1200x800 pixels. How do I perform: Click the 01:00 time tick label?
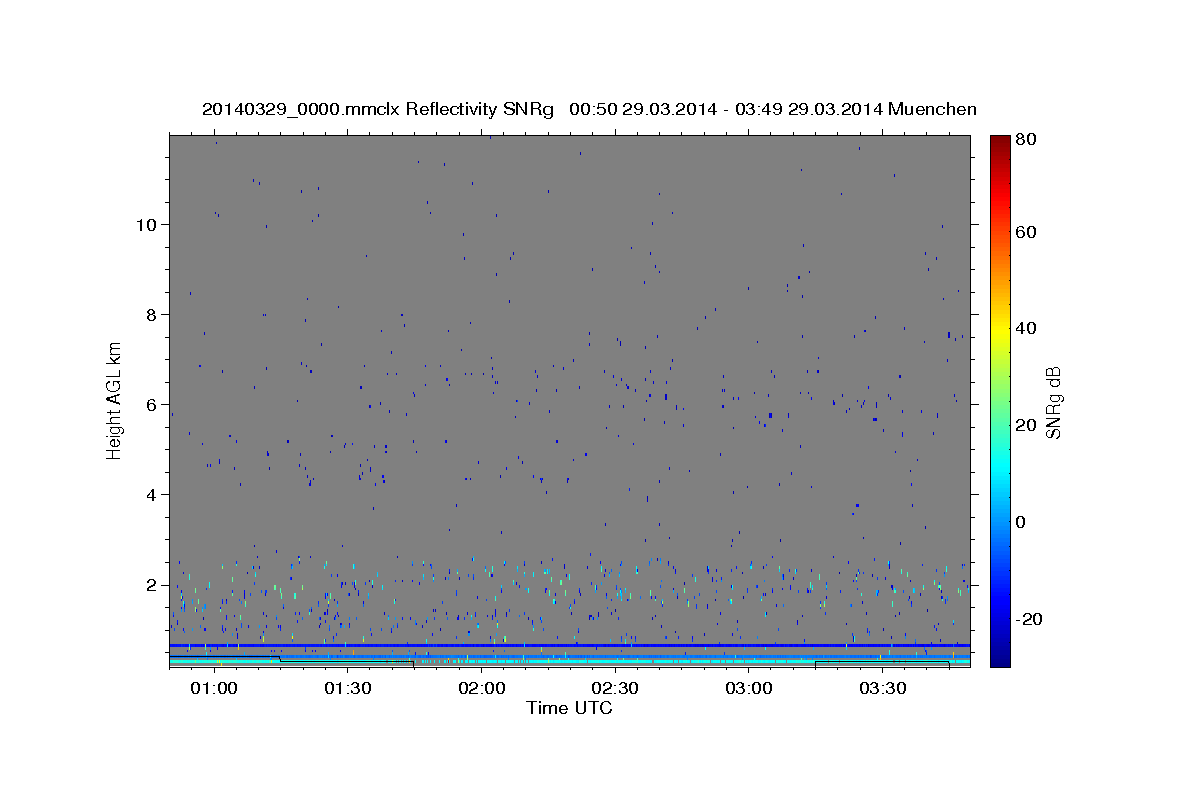tap(215, 688)
